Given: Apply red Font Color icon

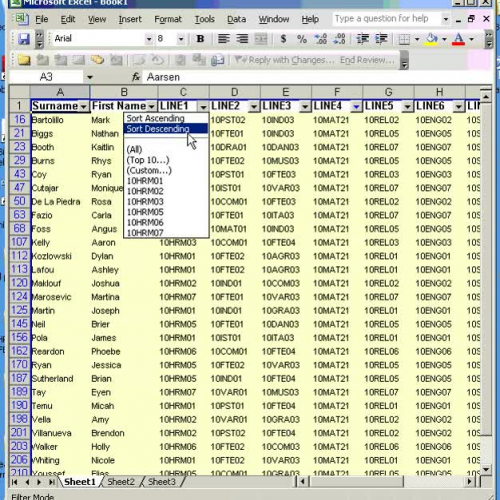Looking at the screenshot, I should (x=459, y=39).
